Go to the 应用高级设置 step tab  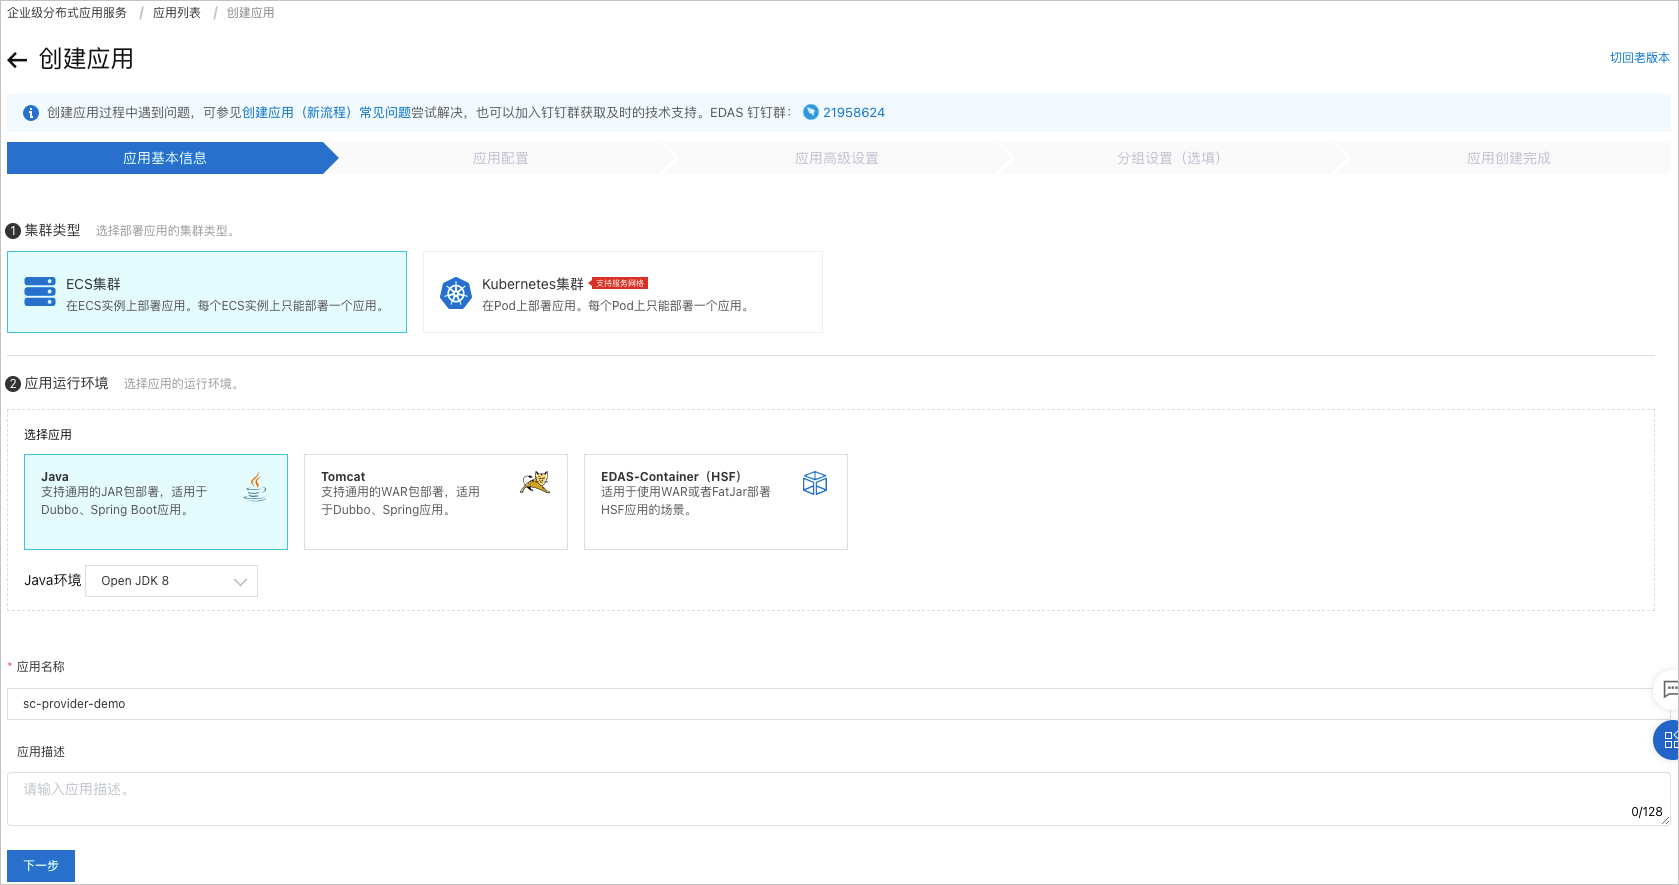[x=837, y=158]
